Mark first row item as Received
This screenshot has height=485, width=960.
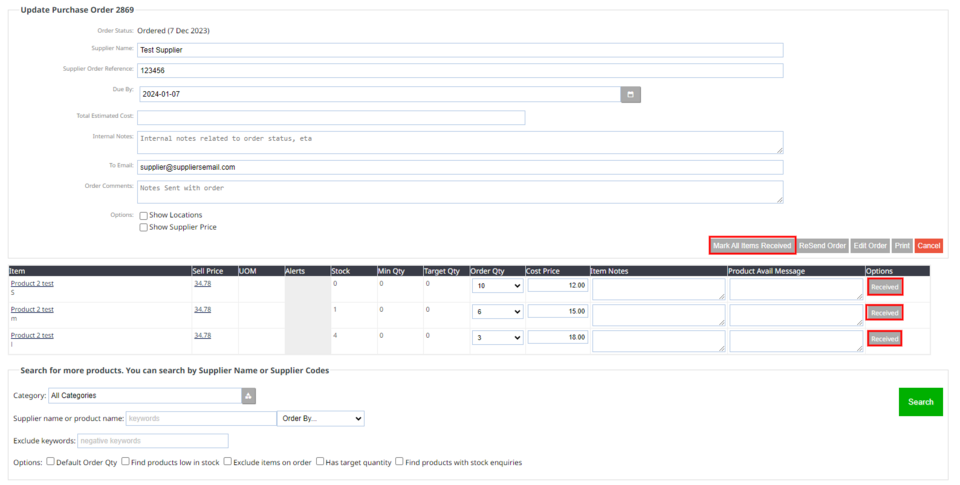(884, 287)
